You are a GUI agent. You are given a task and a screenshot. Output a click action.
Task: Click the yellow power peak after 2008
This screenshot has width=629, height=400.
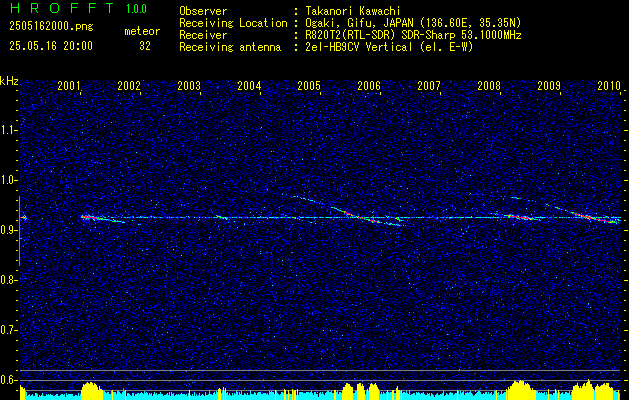(x=519, y=390)
